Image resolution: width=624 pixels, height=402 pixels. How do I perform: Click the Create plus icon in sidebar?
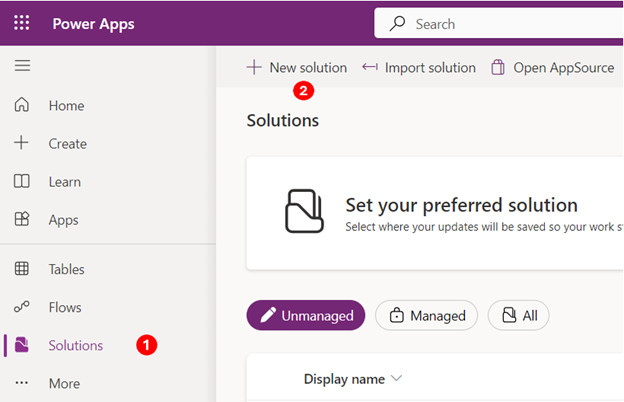click(x=21, y=142)
